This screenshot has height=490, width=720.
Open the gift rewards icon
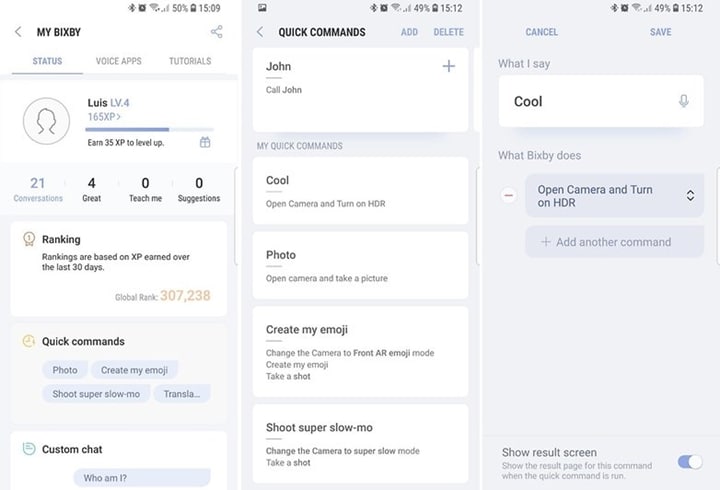[x=205, y=142]
